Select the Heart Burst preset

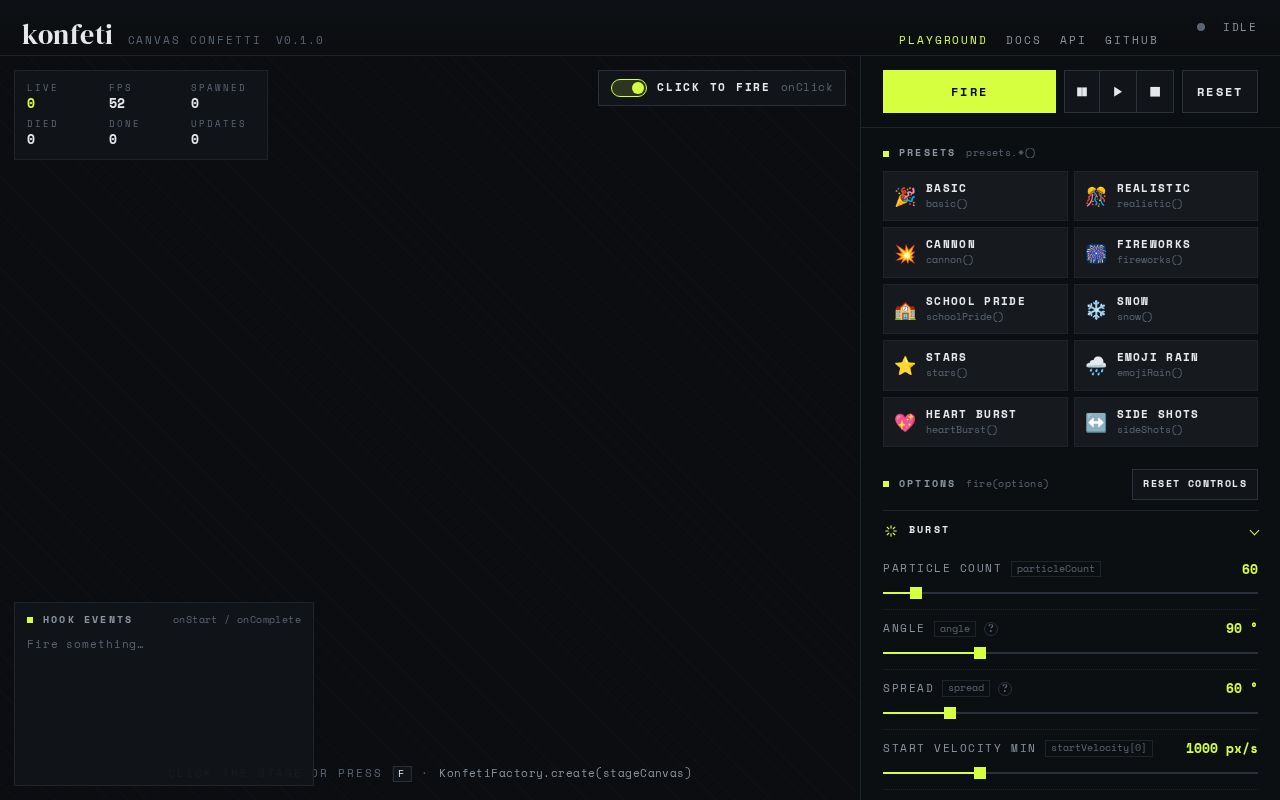975,422
